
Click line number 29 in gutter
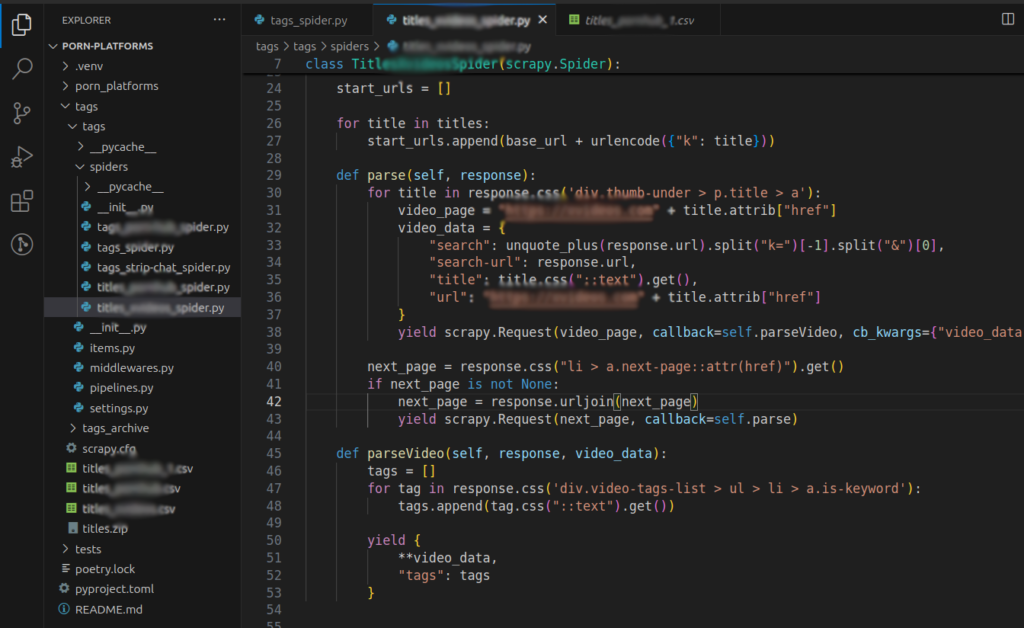coord(274,175)
